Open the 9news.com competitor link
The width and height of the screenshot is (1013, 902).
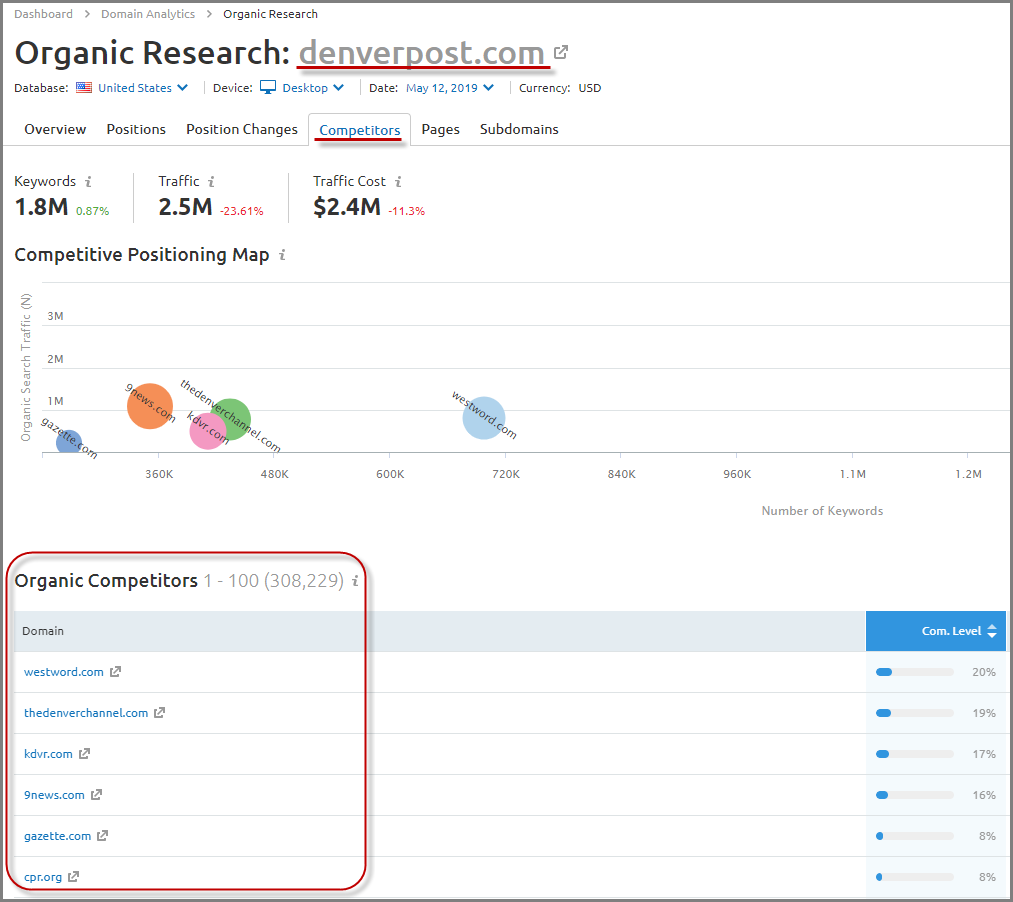point(54,795)
